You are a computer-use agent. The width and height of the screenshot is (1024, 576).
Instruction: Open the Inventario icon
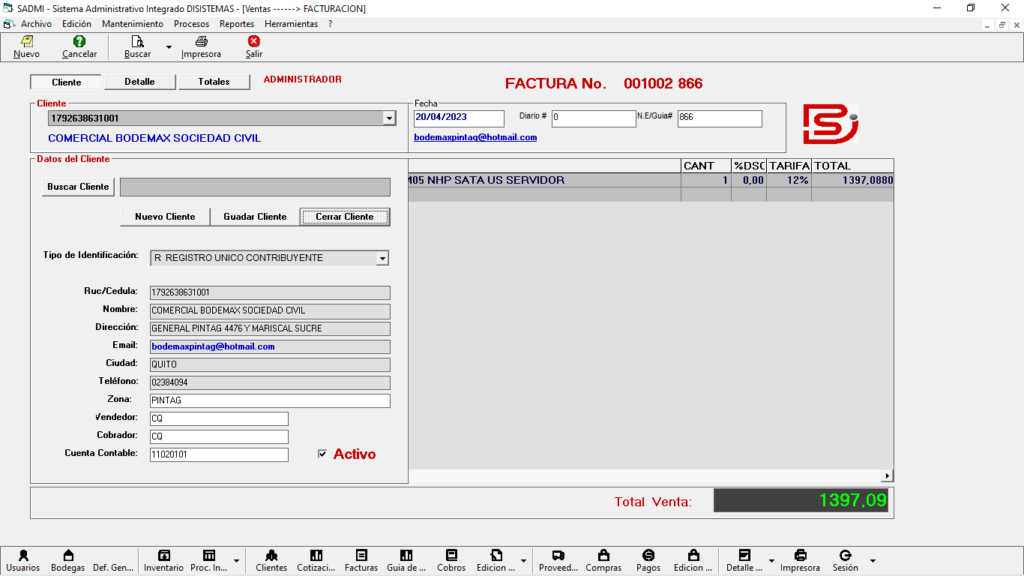(164, 555)
